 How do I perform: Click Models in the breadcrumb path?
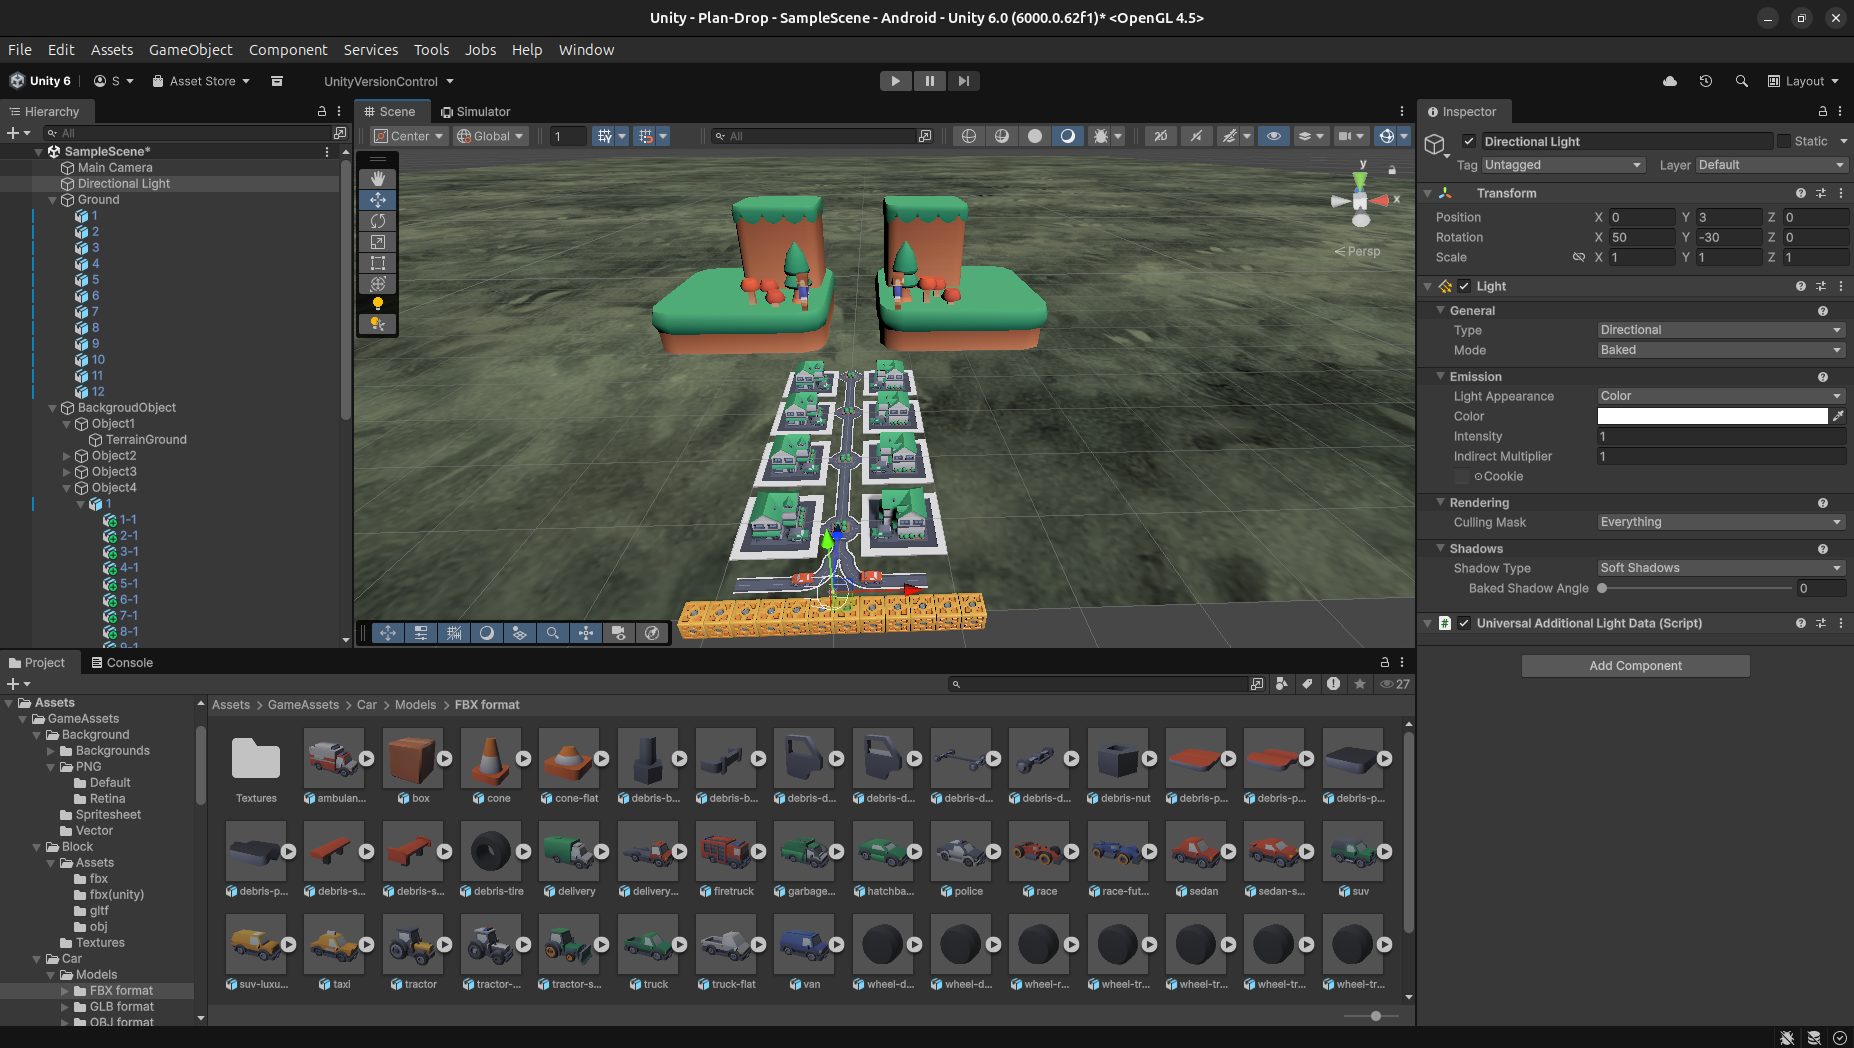tap(415, 705)
